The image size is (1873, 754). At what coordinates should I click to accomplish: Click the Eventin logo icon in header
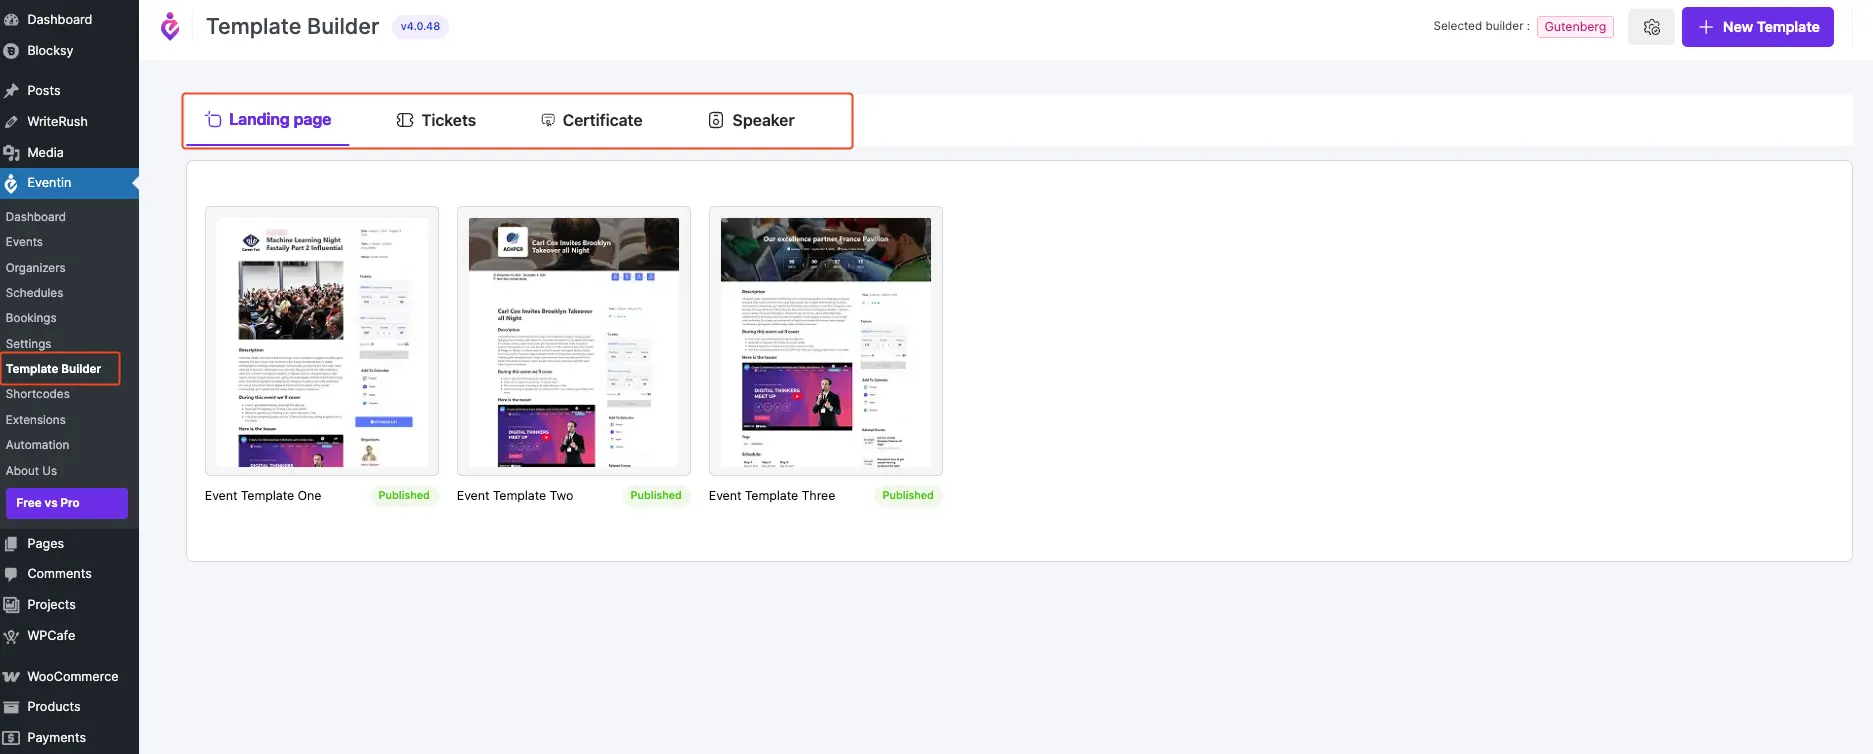click(170, 26)
